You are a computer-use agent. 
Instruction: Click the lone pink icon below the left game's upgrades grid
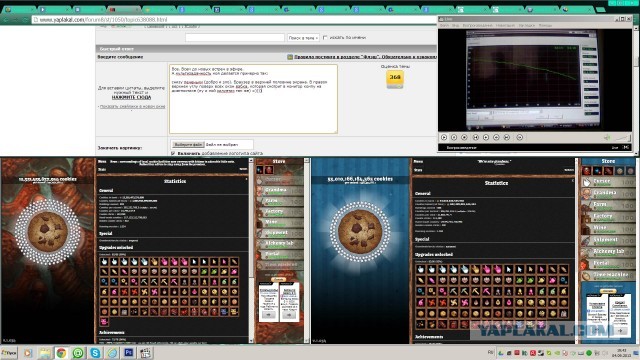click(104, 322)
